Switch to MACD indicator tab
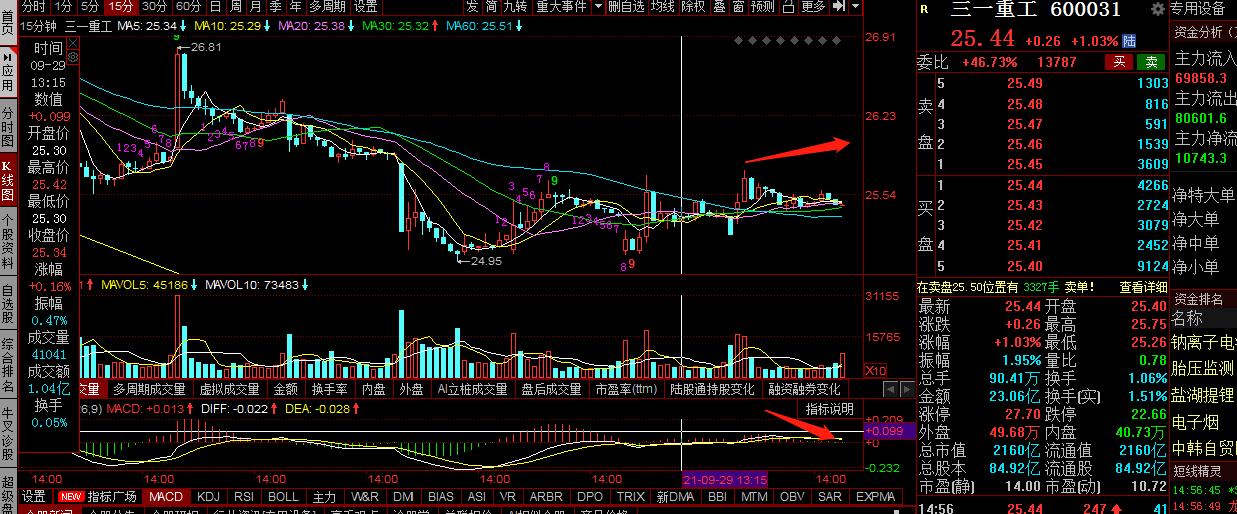 click(166, 497)
